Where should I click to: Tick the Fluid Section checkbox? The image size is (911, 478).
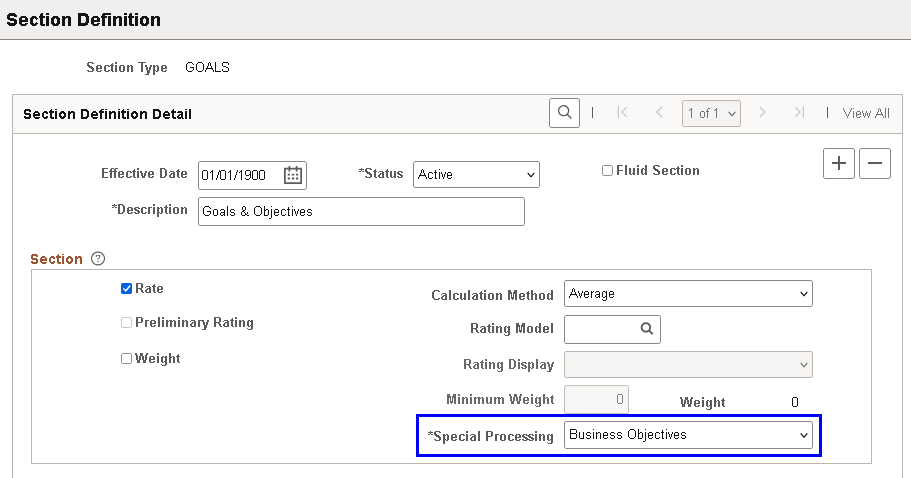607,171
